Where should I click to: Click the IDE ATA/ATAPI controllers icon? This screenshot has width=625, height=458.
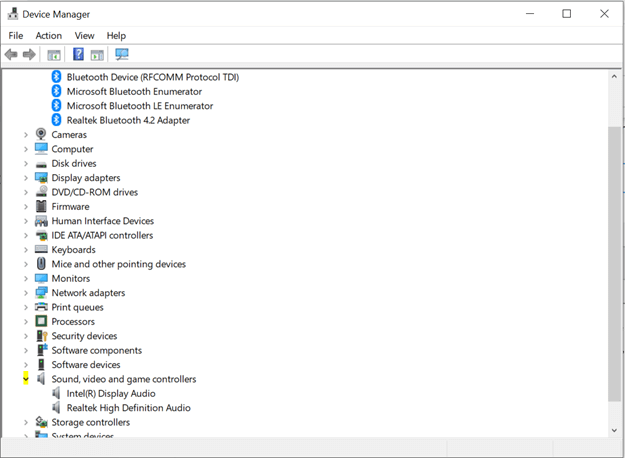[41, 235]
